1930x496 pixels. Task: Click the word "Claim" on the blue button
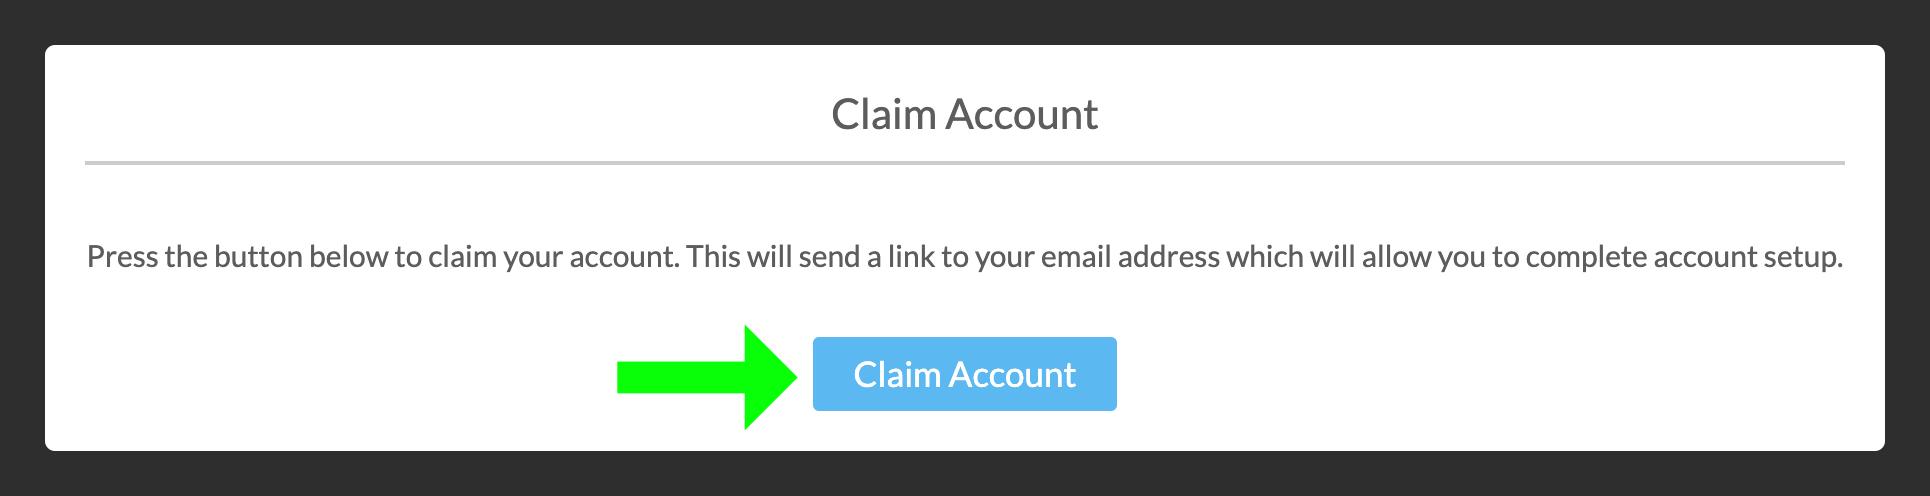(897, 374)
